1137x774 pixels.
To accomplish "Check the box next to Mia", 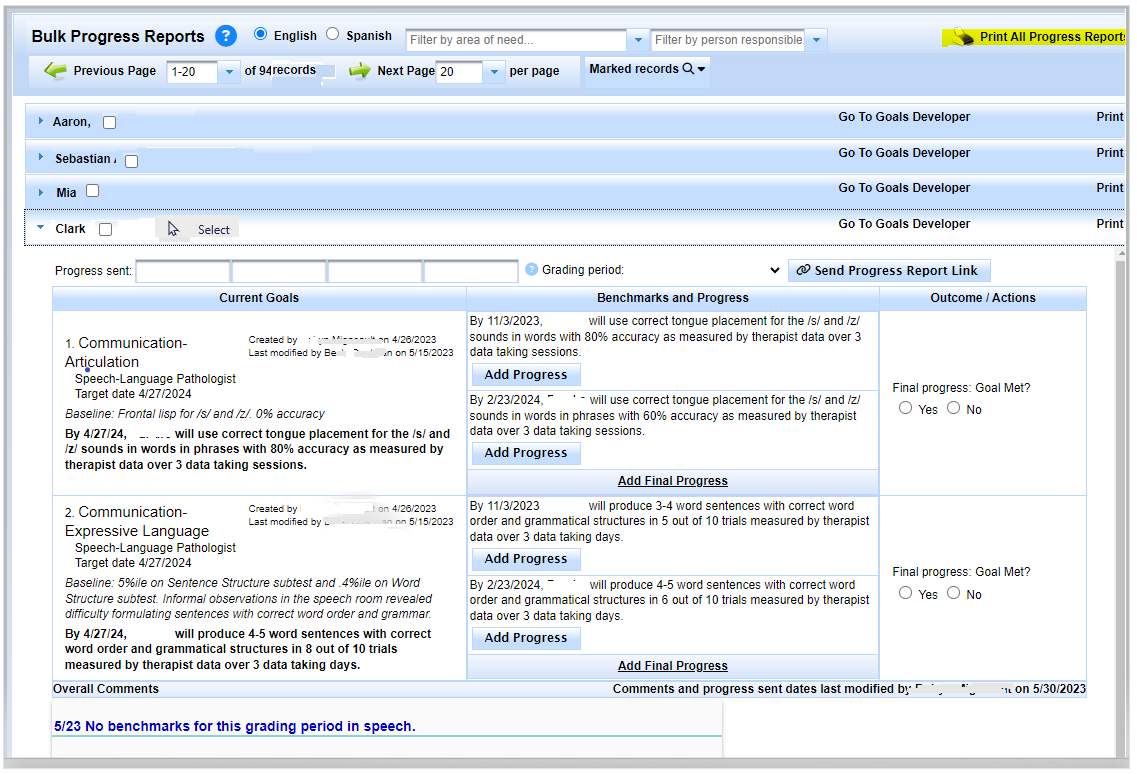I will coord(92,191).
